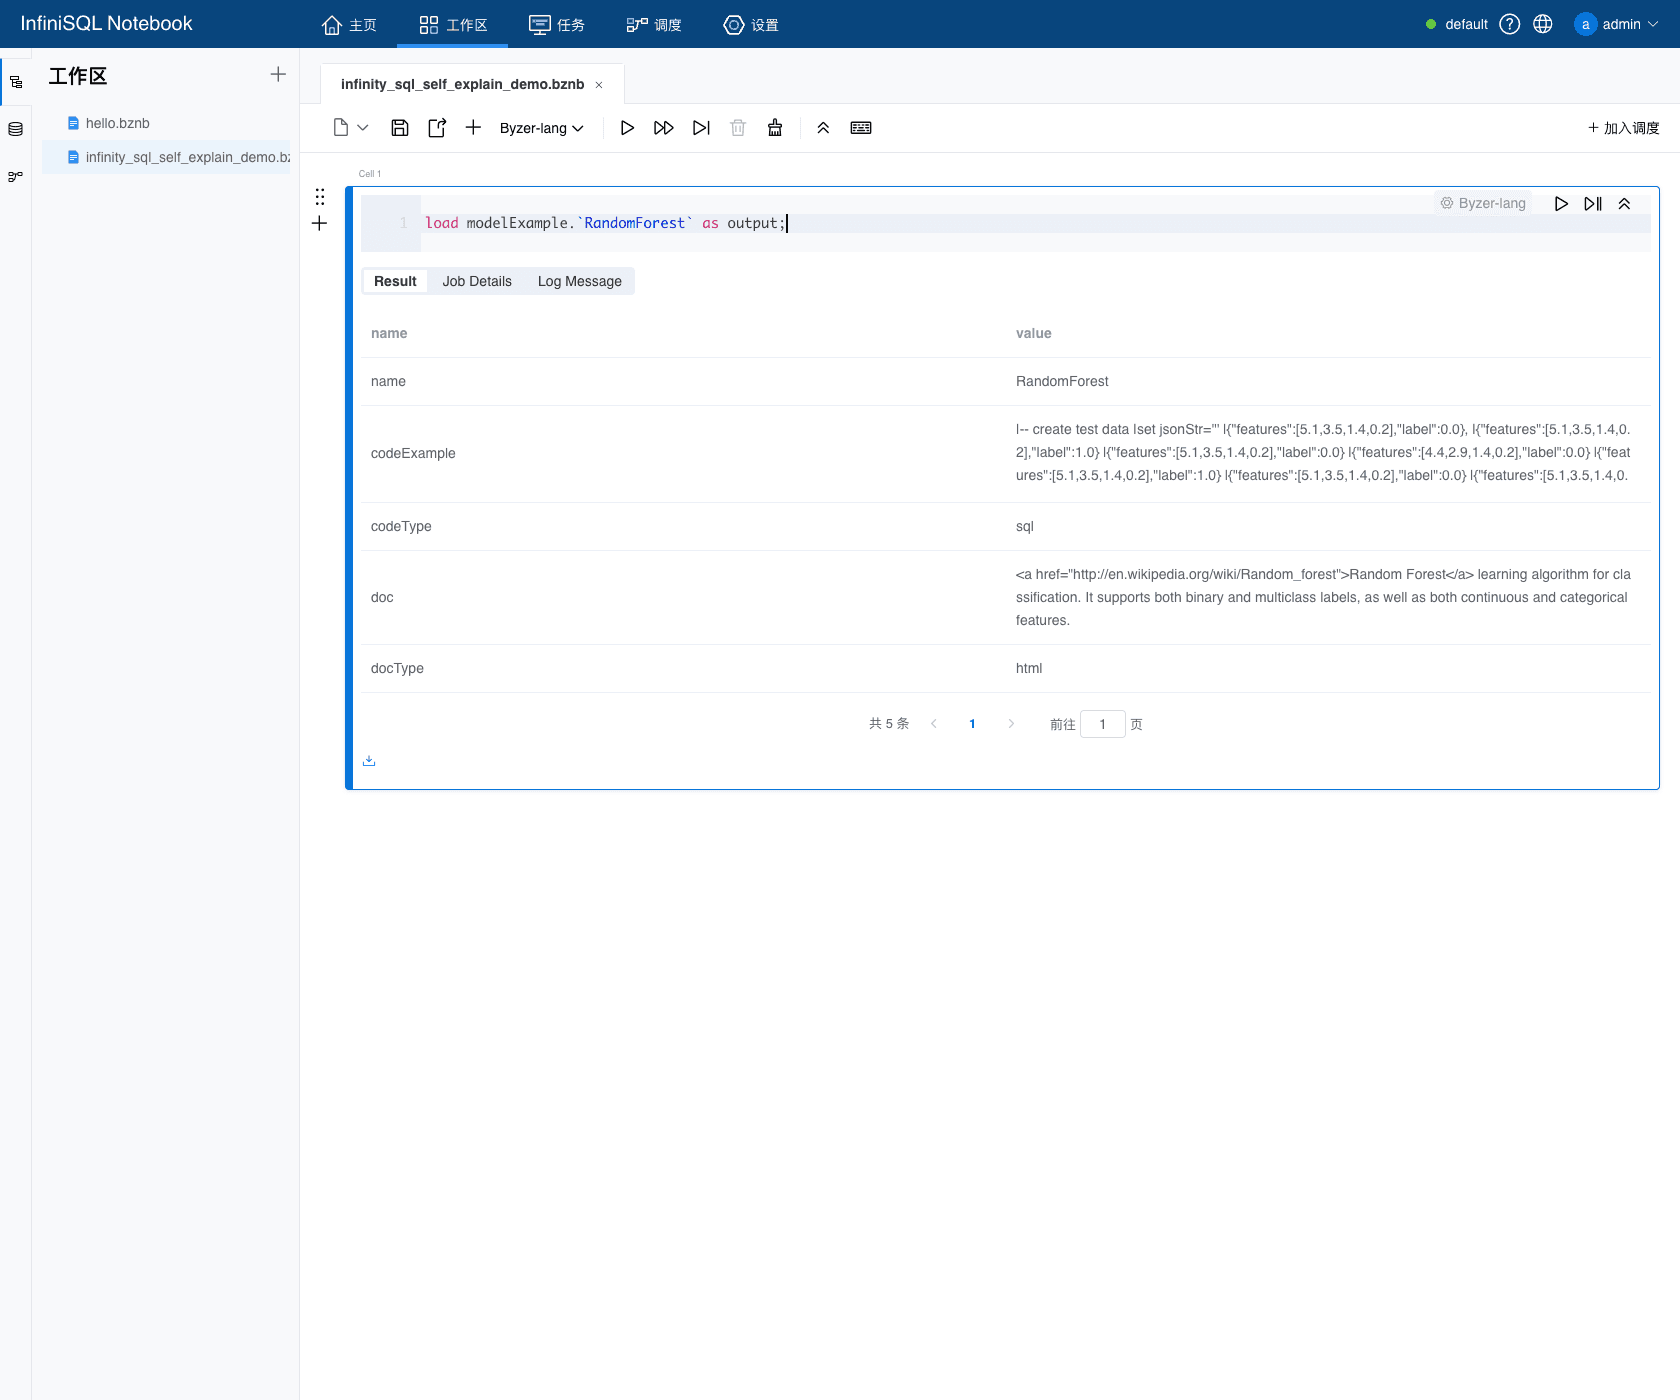Click the cell Byzer-lang language label
Image resolution: width=1680 pixels, height=1400 pixels.
pos(1483,203)
